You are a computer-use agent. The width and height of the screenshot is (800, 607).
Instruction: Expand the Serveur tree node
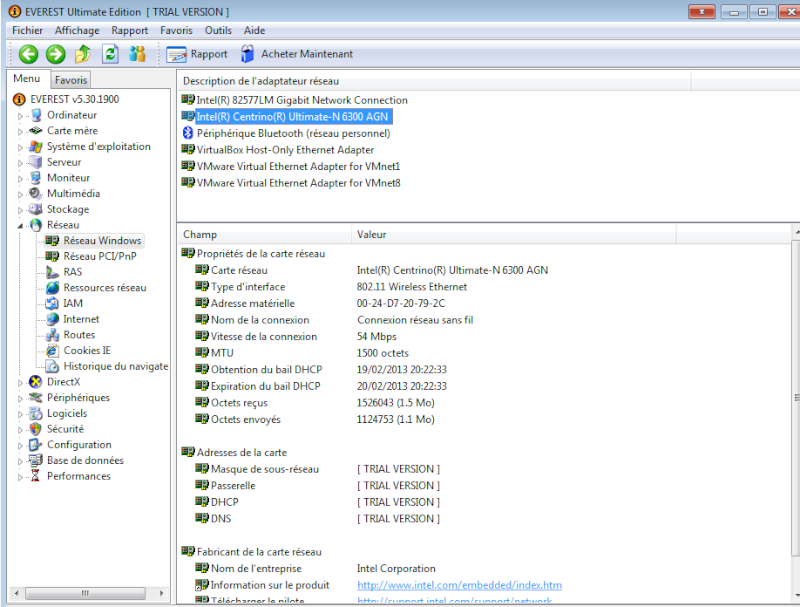click(x=20, y=164)
